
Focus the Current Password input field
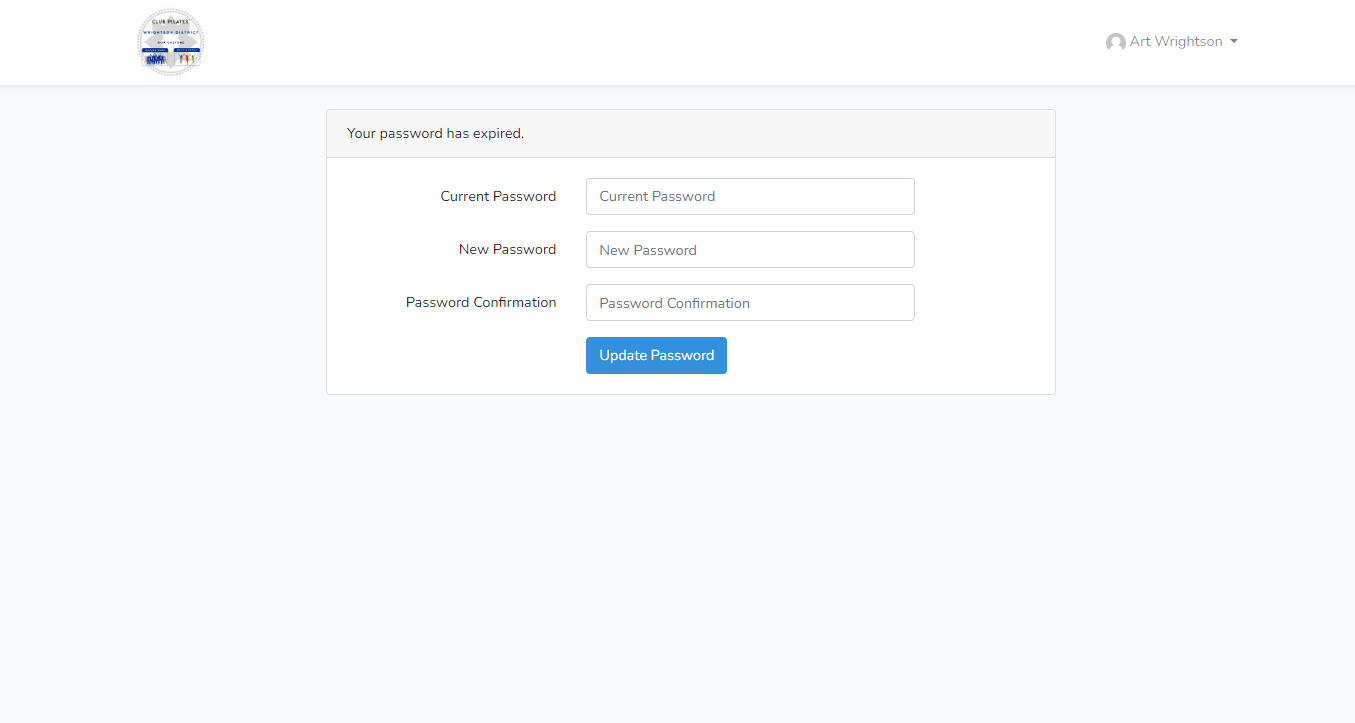[x=750, y=196]
